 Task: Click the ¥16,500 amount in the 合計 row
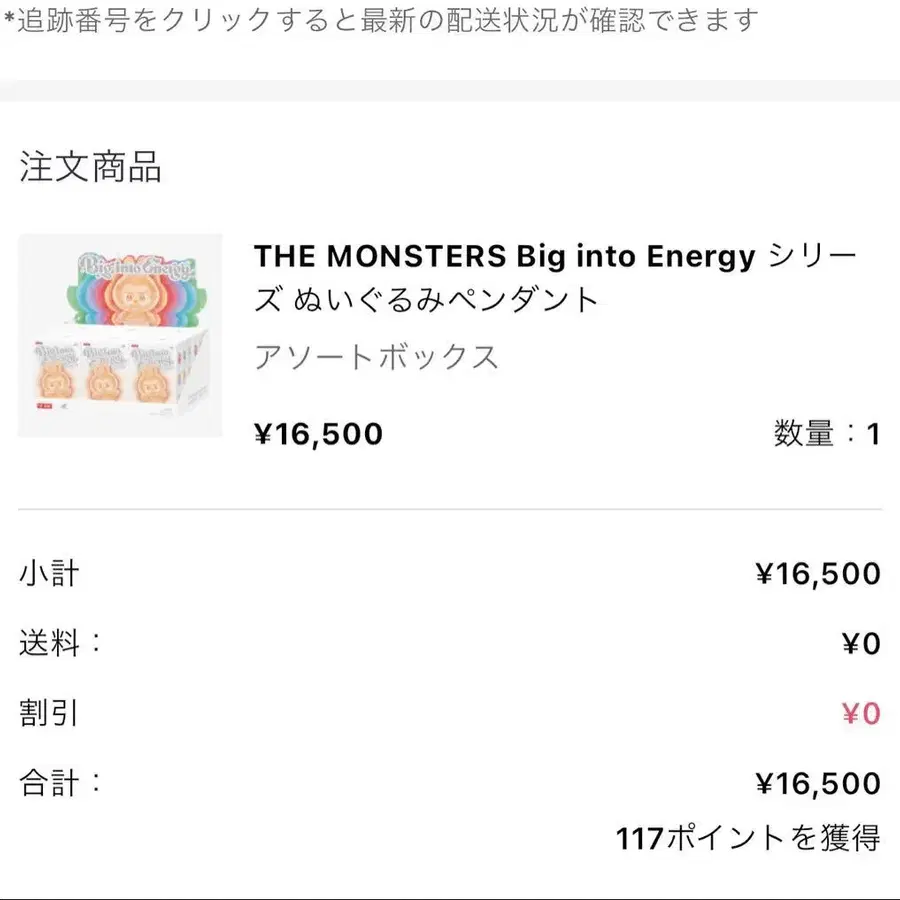point(817,784)
